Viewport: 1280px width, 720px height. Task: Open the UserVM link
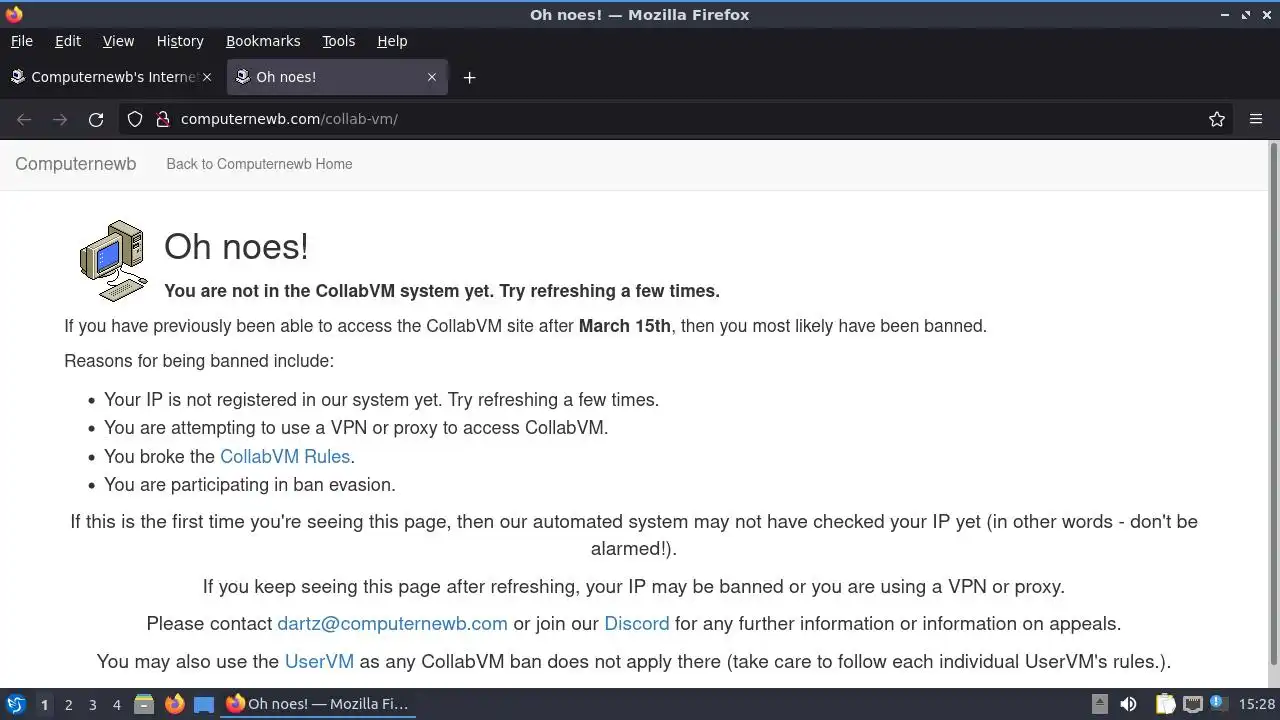click(319, 661)
